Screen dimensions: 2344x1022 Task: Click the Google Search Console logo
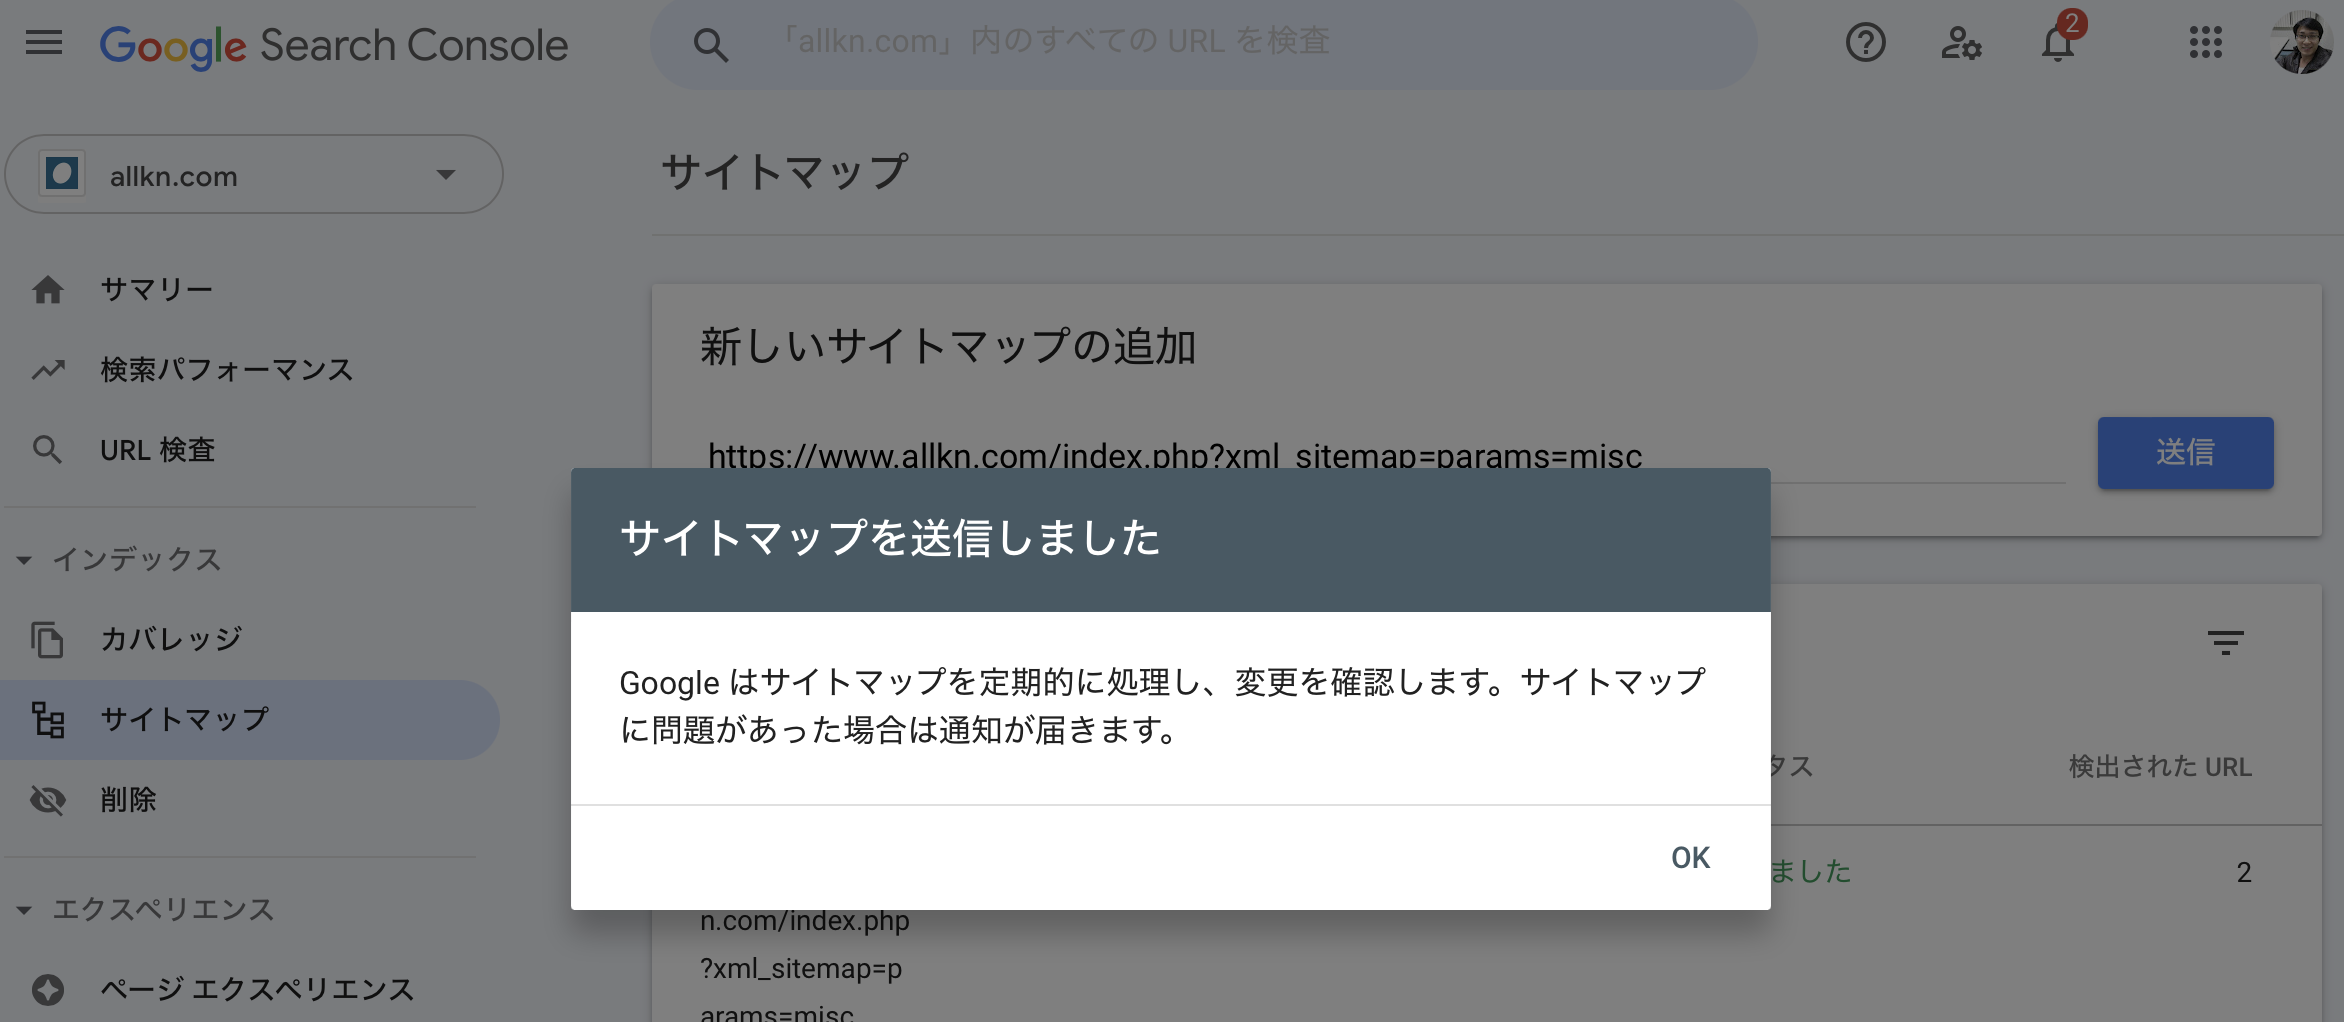333,45
